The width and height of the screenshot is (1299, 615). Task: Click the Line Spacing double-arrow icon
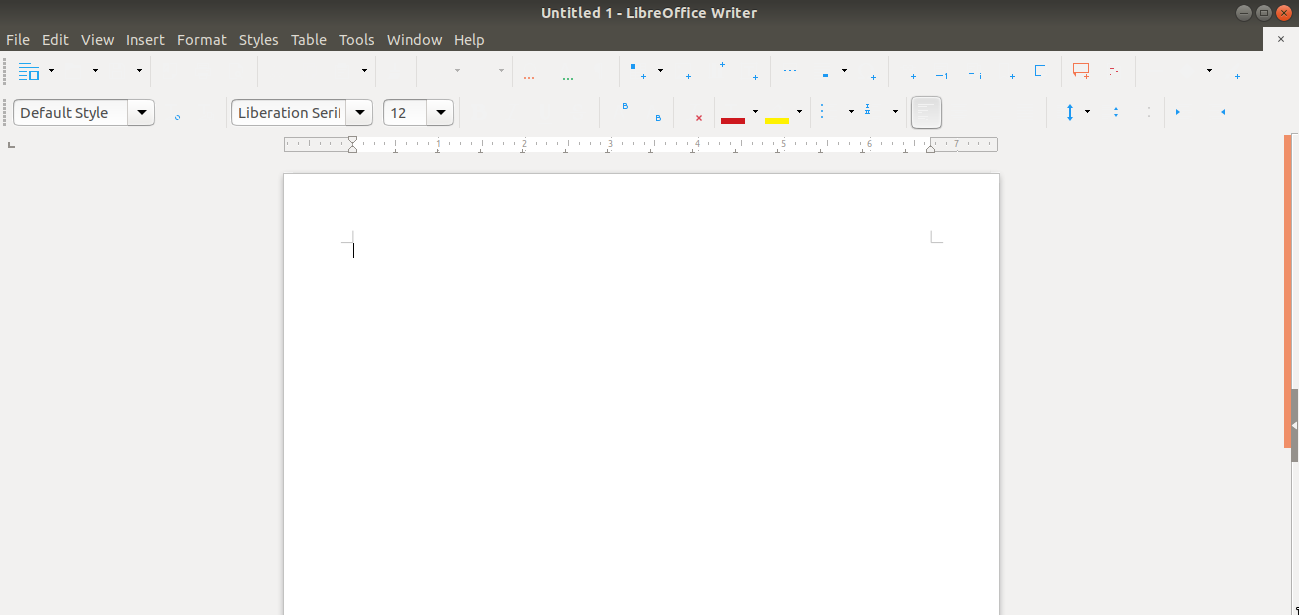[x=1069, y=112]
